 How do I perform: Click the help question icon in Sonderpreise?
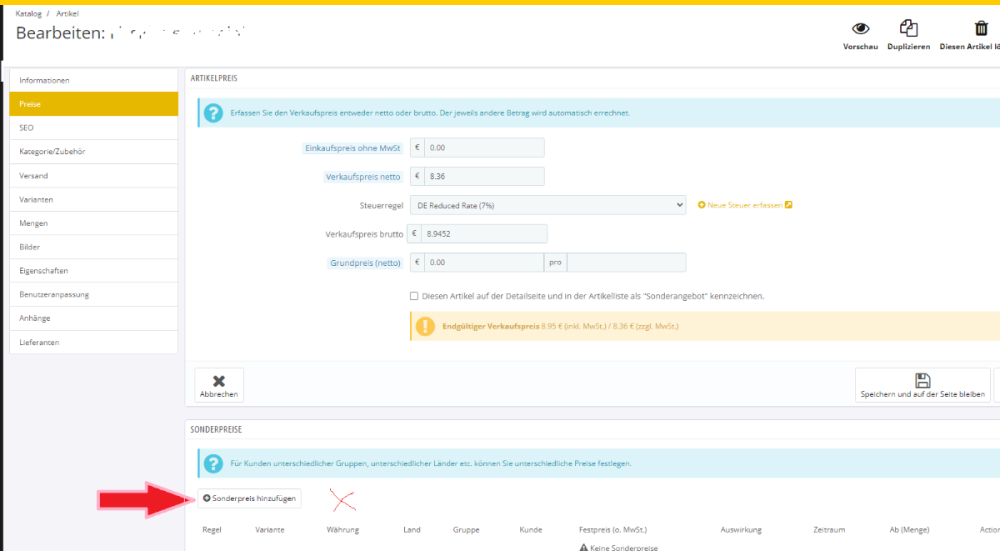[213, 464]
